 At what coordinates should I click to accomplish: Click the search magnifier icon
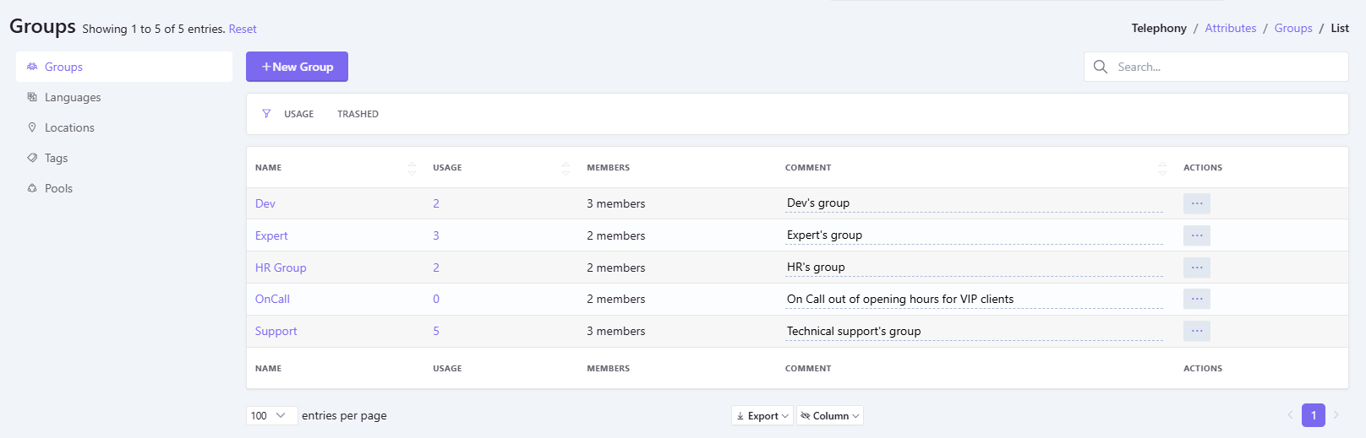[x=1101, y=67]
